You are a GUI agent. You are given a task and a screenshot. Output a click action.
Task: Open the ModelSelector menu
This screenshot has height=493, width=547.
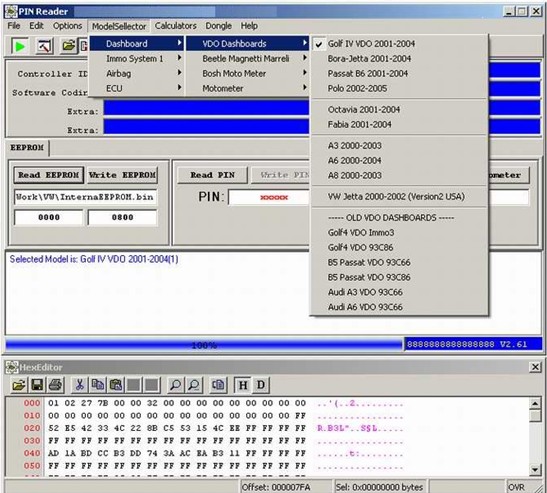[x=119, y=27]
